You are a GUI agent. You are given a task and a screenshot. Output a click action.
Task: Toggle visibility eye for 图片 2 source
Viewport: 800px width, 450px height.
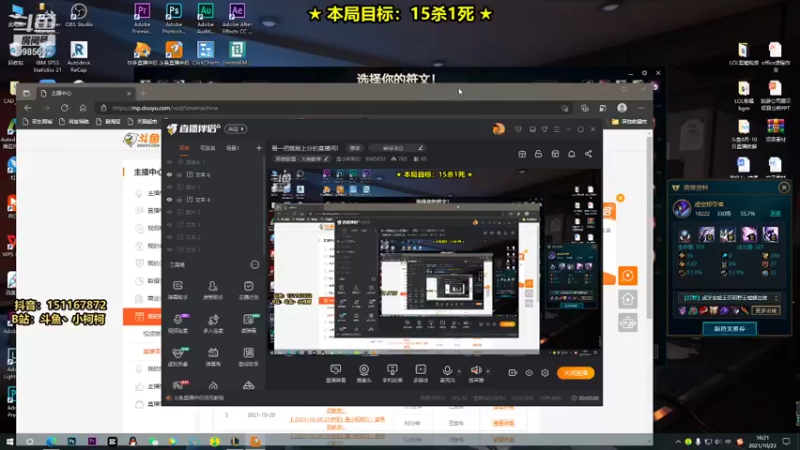[169, 212]
